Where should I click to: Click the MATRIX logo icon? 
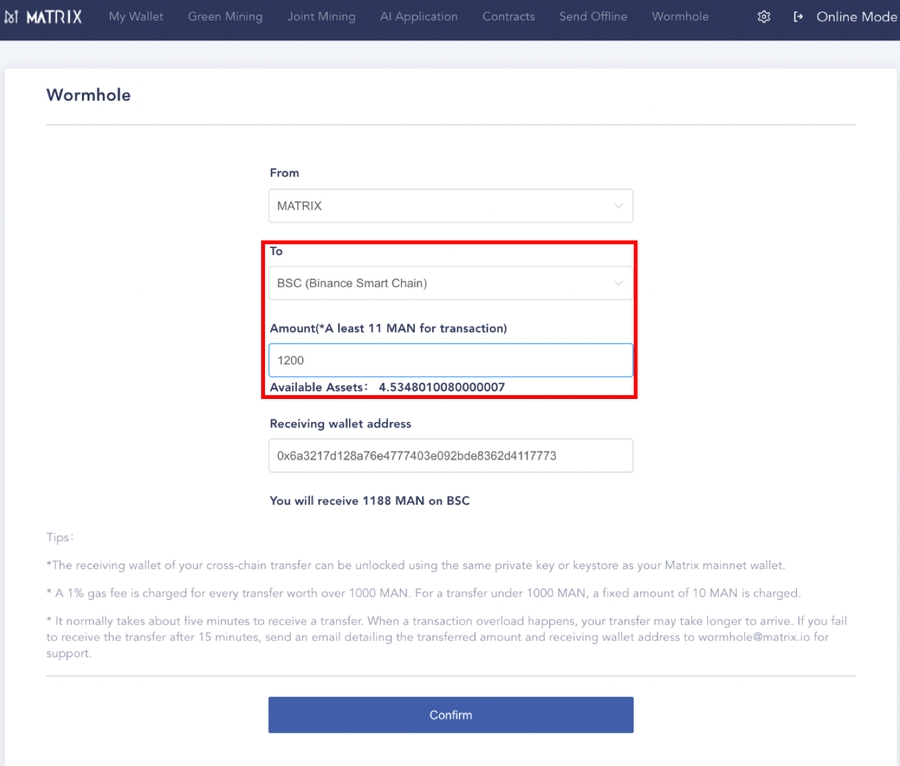click(x=12, y=17)
